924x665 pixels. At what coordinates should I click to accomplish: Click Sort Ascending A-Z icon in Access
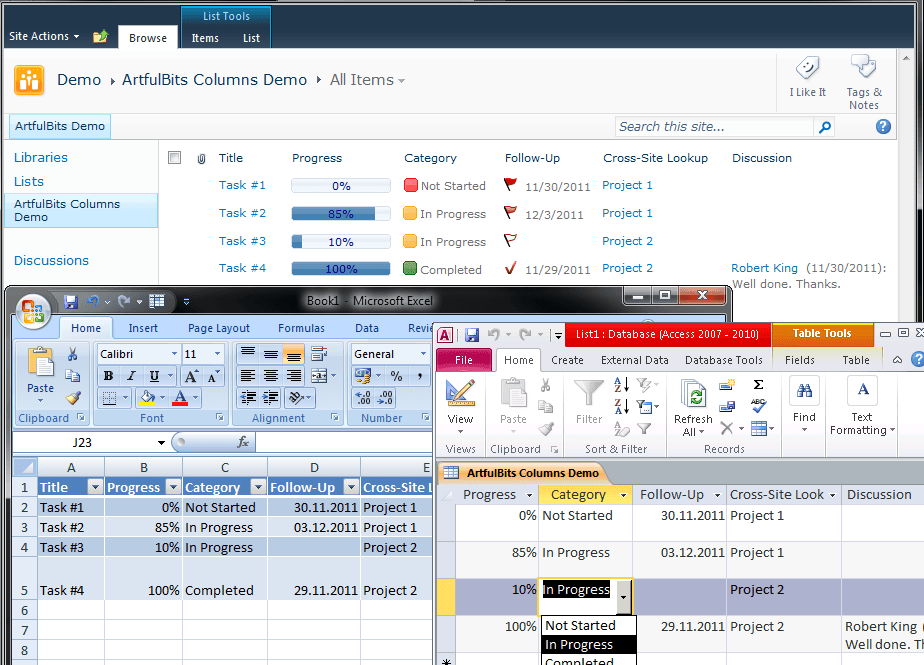coord(621,385)
